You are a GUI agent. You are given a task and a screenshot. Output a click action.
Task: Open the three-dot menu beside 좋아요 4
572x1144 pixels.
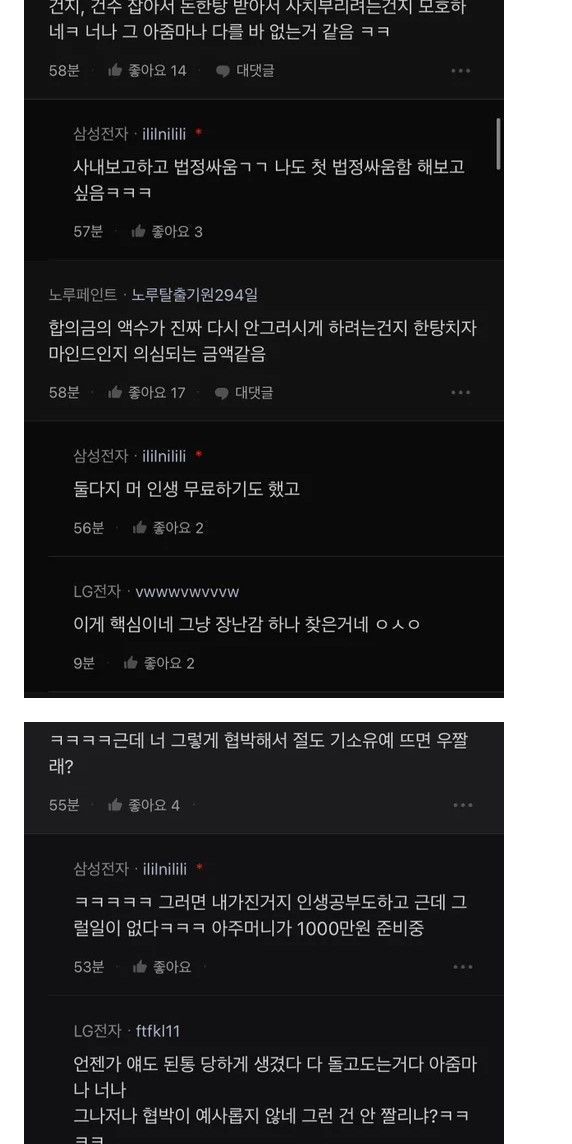(x=463, y=805)
